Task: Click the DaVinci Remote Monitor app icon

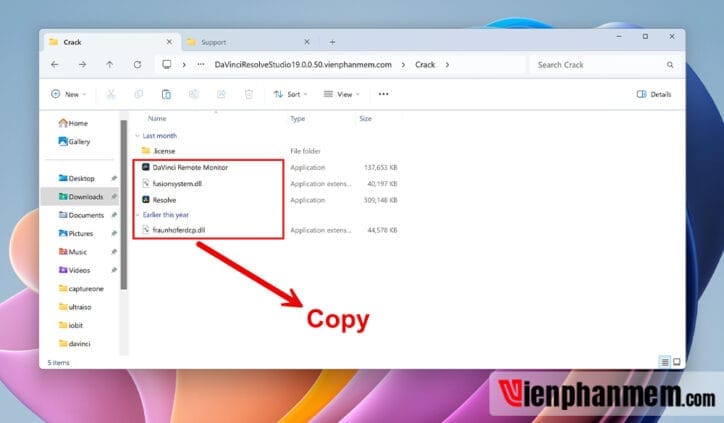Action: click(146, 167)
